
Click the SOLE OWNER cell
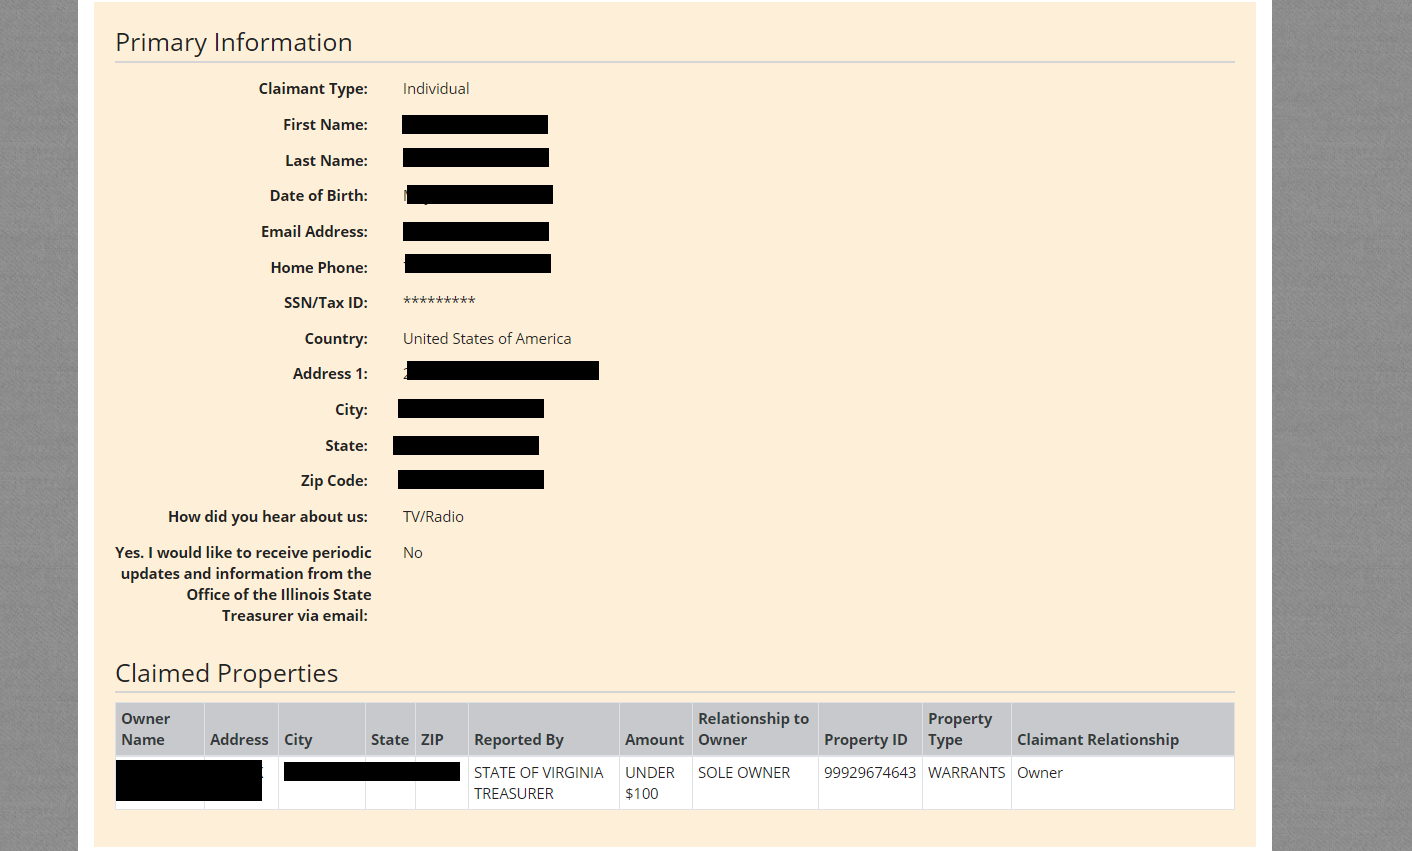click(x=743, y=772)
